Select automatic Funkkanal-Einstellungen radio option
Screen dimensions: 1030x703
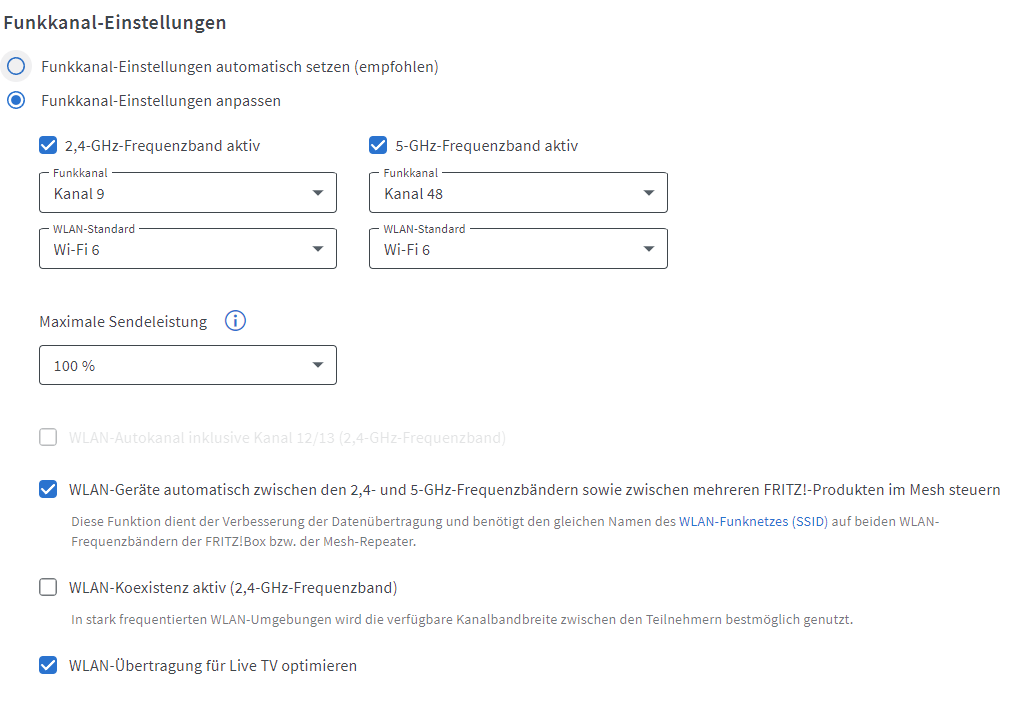pos(16,67)
